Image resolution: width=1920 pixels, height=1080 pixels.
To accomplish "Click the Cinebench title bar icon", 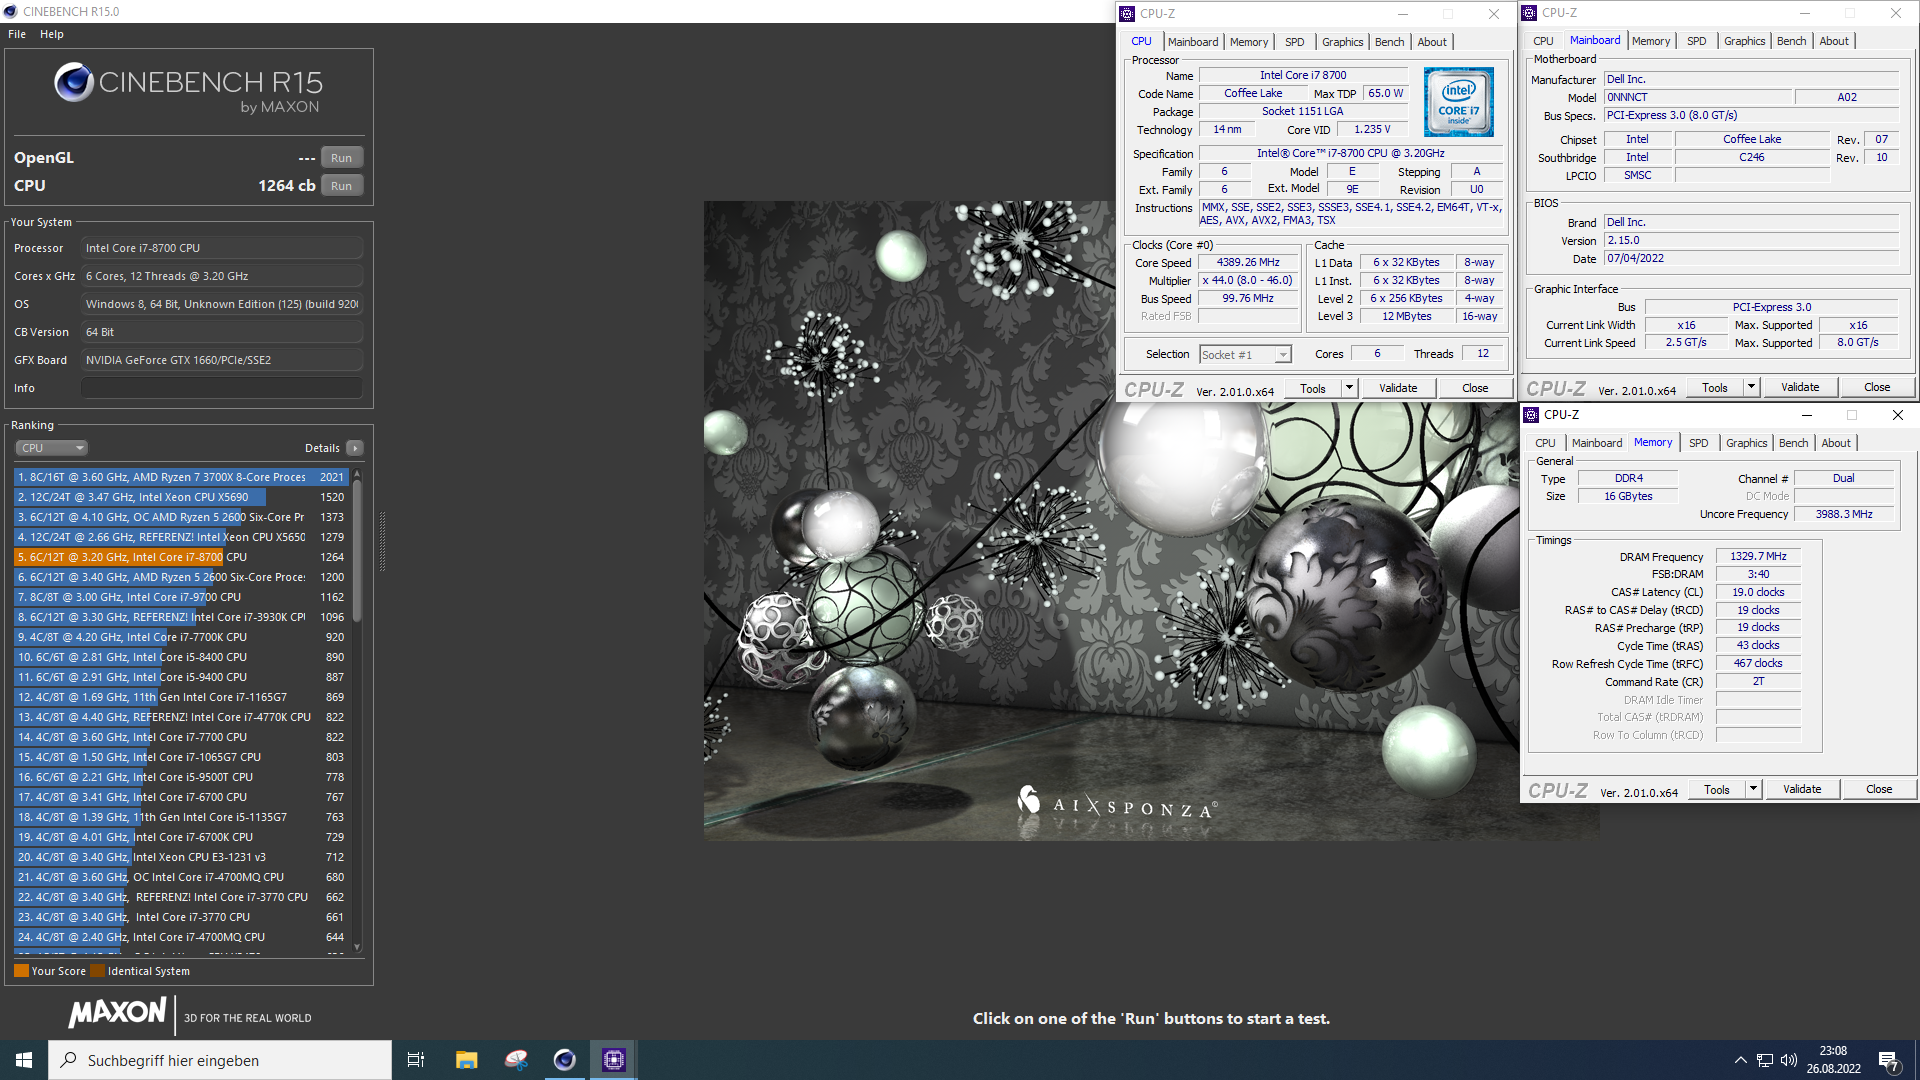I will click(11, 12).
